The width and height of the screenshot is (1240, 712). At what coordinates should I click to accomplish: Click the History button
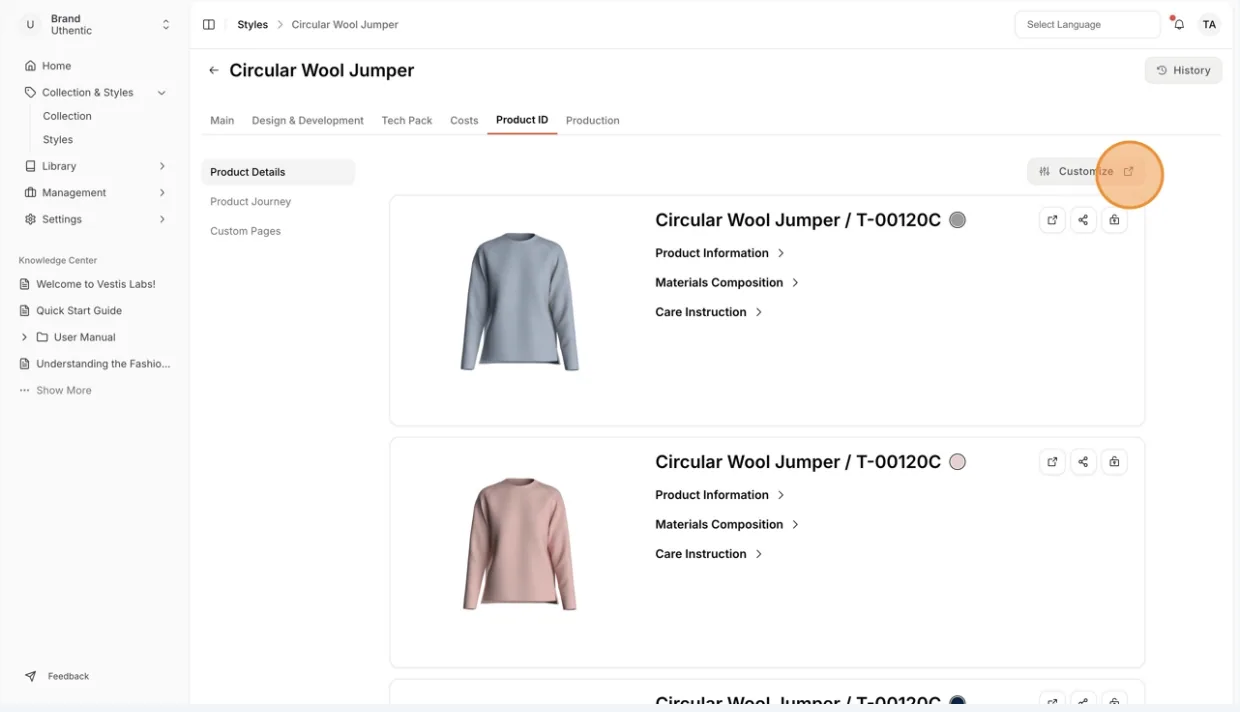[1183, 70]
